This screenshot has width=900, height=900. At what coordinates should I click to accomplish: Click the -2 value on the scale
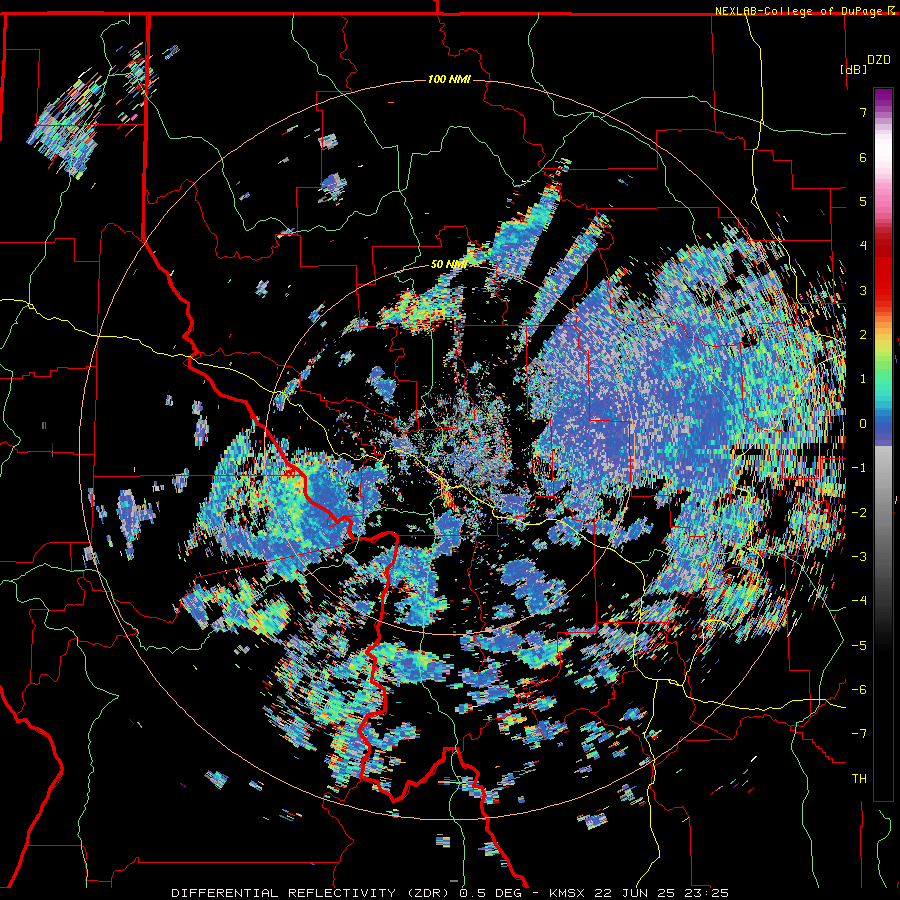(x=859, y=513)
